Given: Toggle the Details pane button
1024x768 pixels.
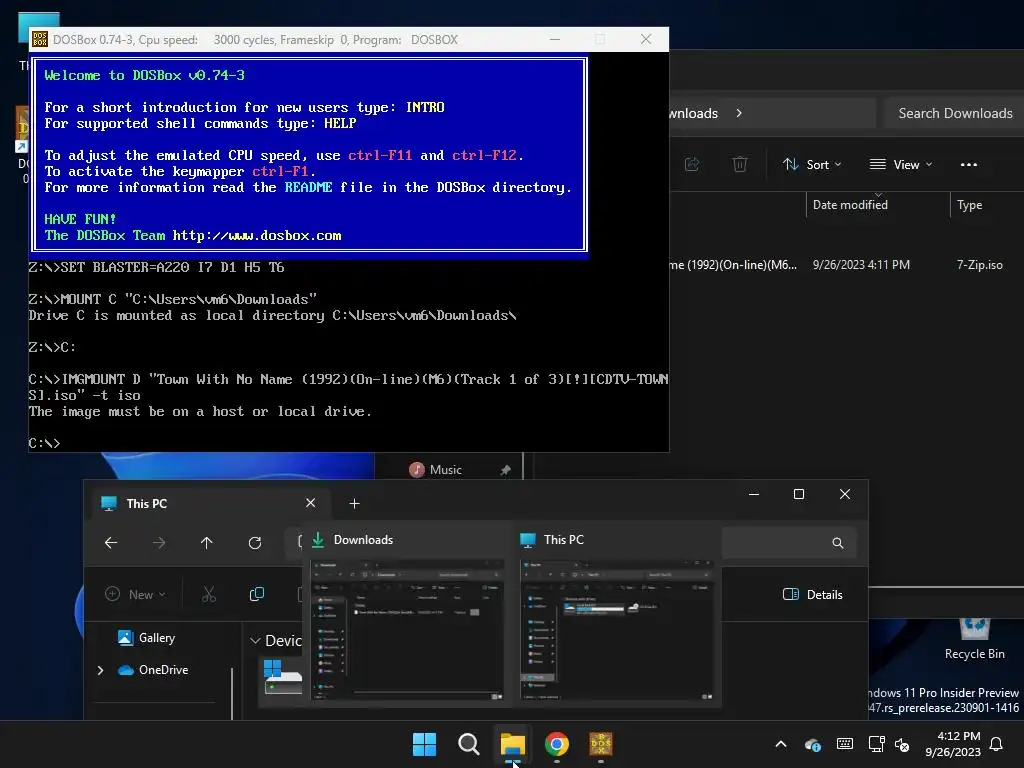Looking at the screenshot, I should [812, 594].
